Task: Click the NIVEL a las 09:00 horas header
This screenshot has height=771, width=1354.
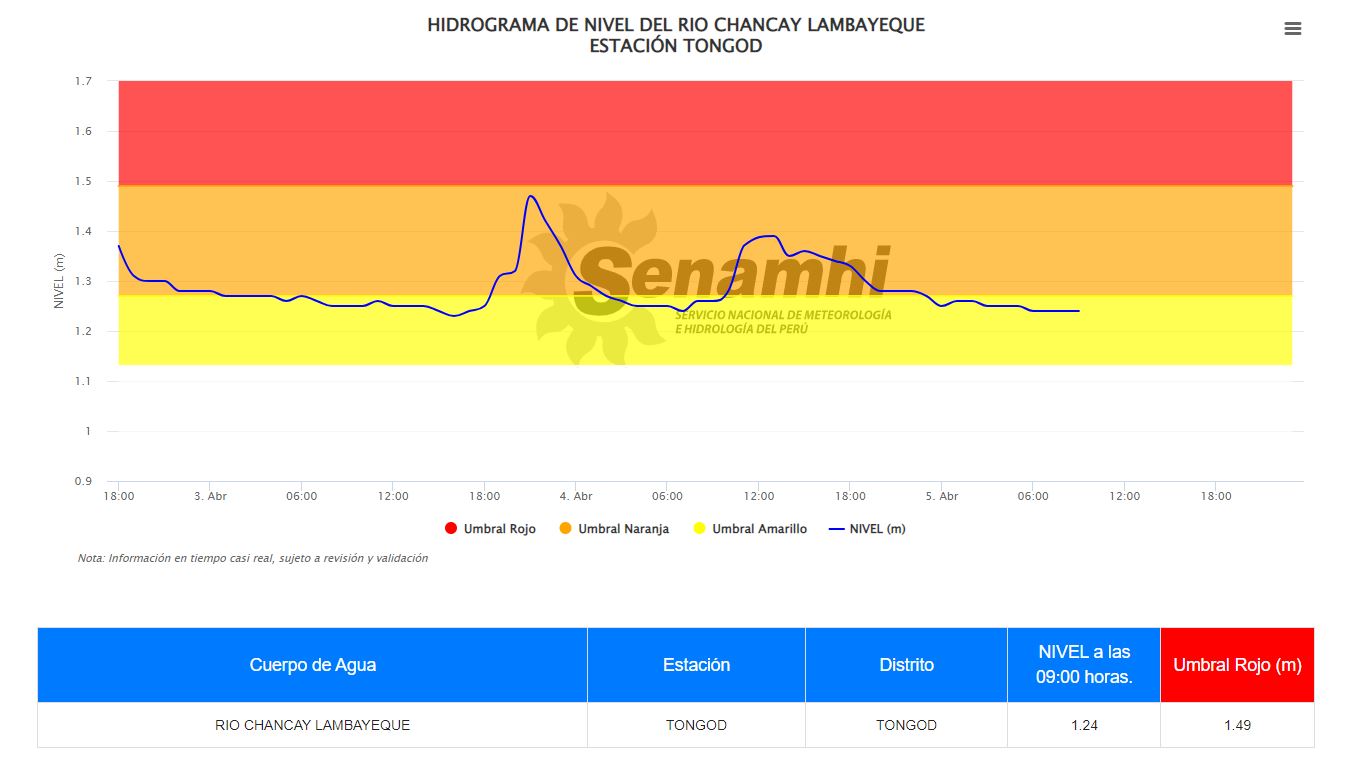Action: pyautogui.click(x=1084, y=665)
